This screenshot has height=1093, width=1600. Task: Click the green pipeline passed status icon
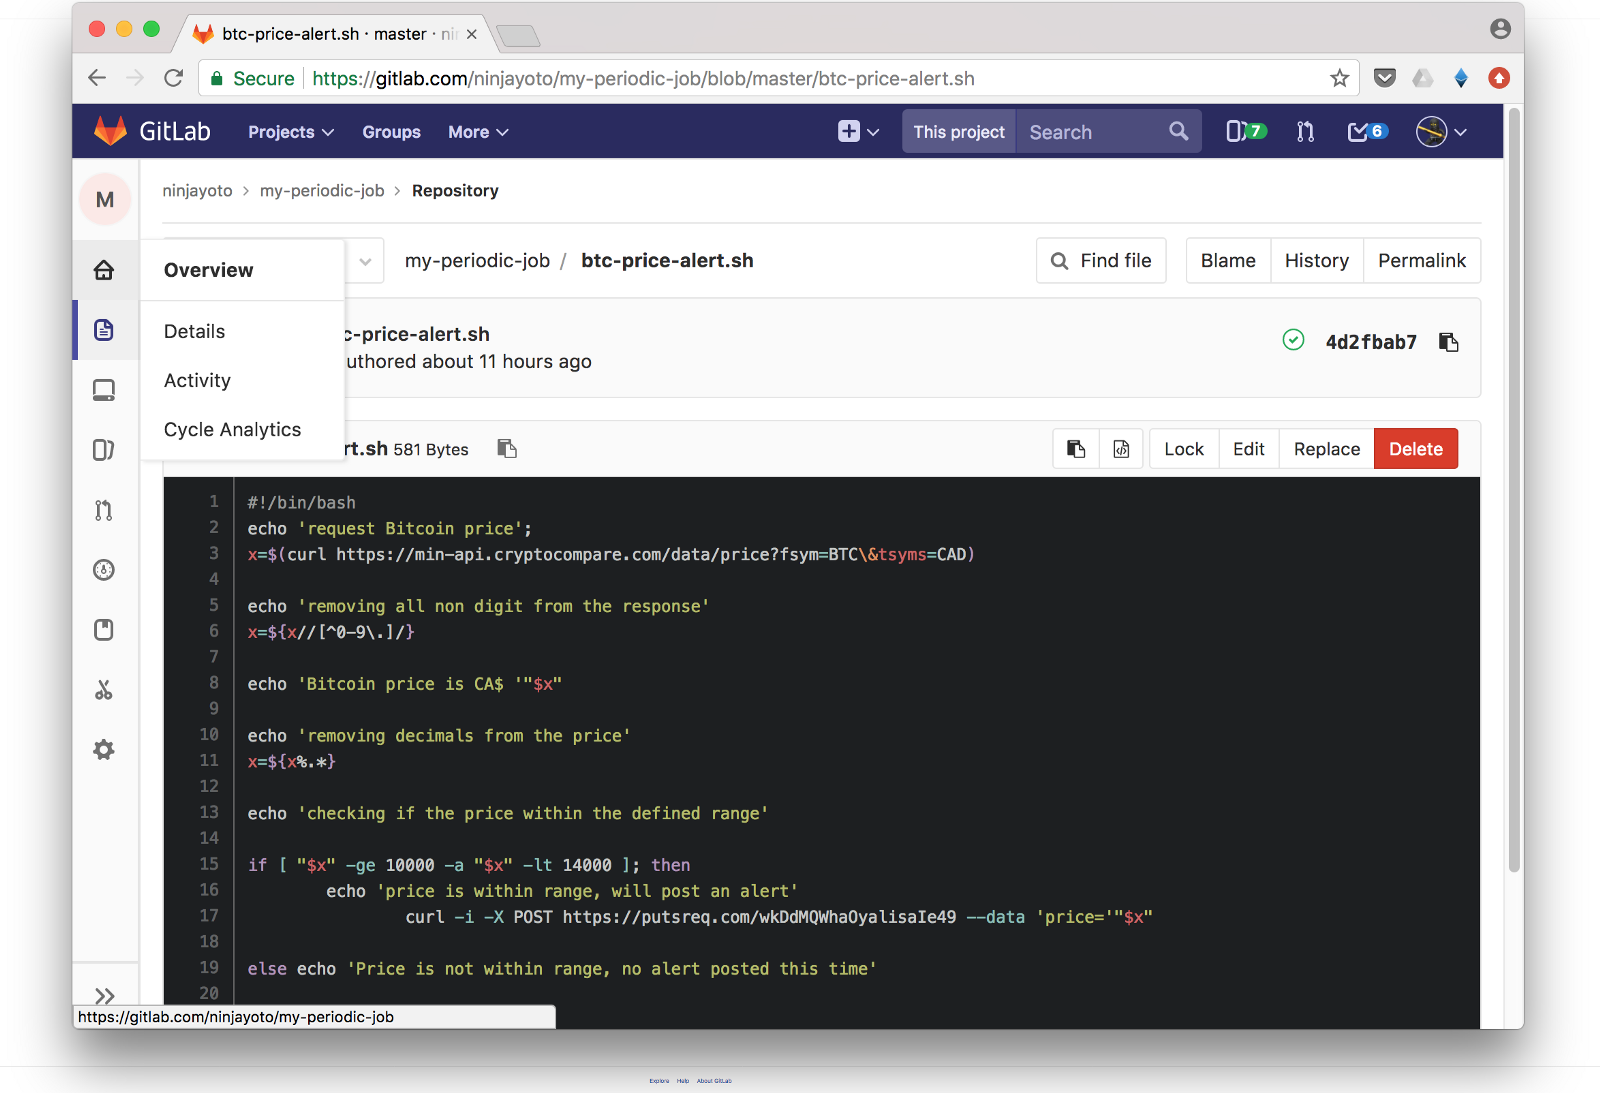[x=1293, y=340]
